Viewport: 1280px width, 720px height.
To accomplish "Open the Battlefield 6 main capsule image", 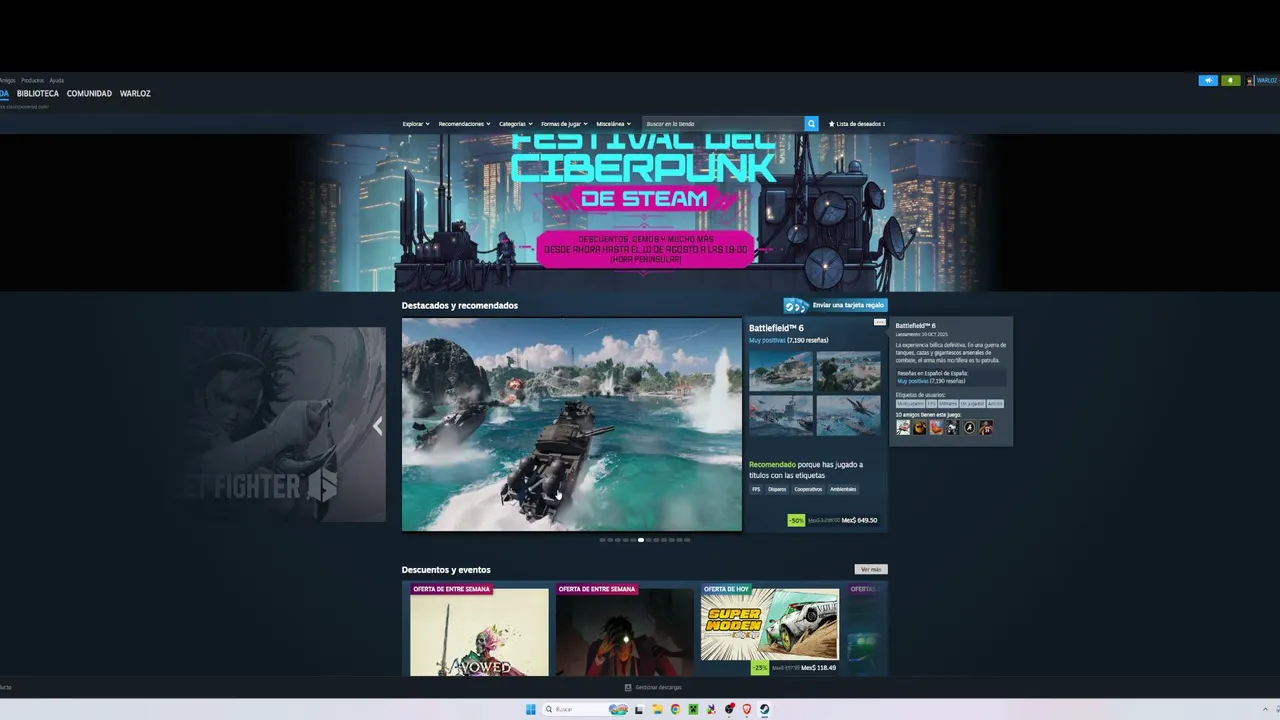I will [x=572, y=424].
